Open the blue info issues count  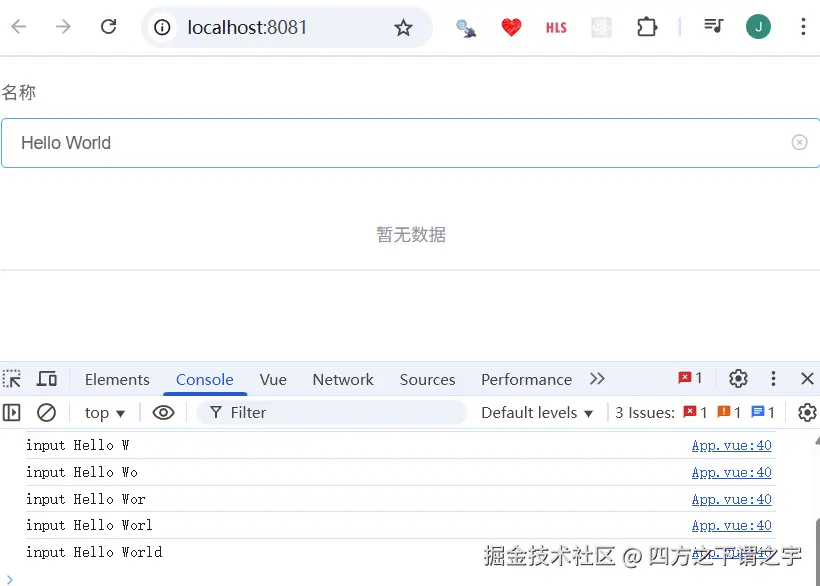(x=763, y=412)
